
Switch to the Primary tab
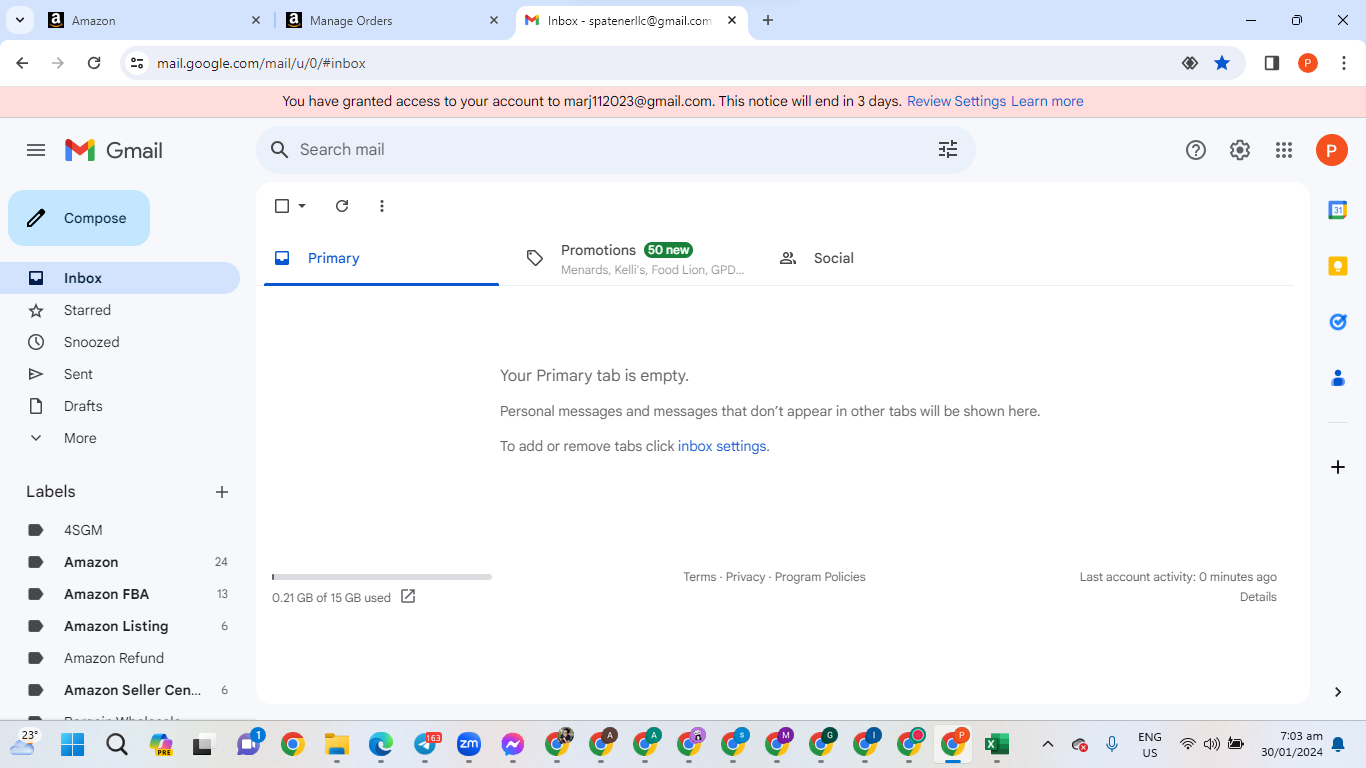tap(381, 258)
